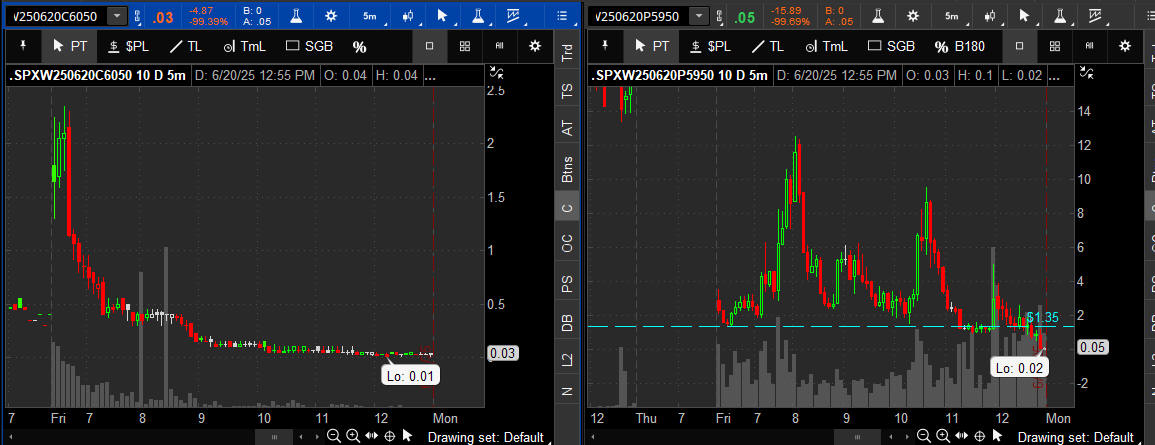Click the % tool button on left chart
Image resolution: width=1155 pixels, height=445 pixels.
359,46
